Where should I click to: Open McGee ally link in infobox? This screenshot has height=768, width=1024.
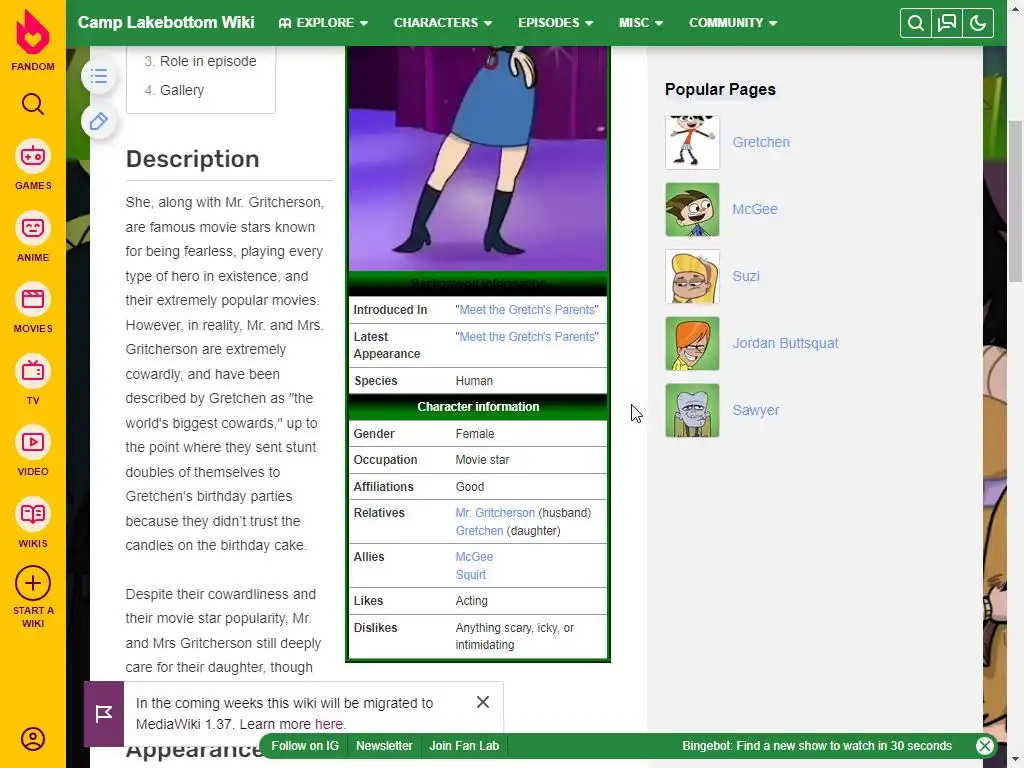[474, 556]
